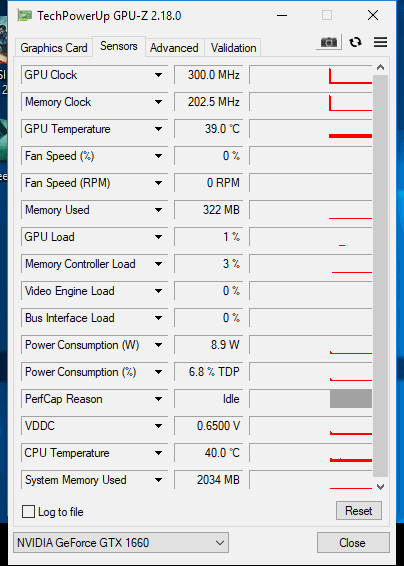Open the Fan Speed (%) dropdown
Image resolution: width=404 pixels, height=566 pixels.
(x=158, y=156)
